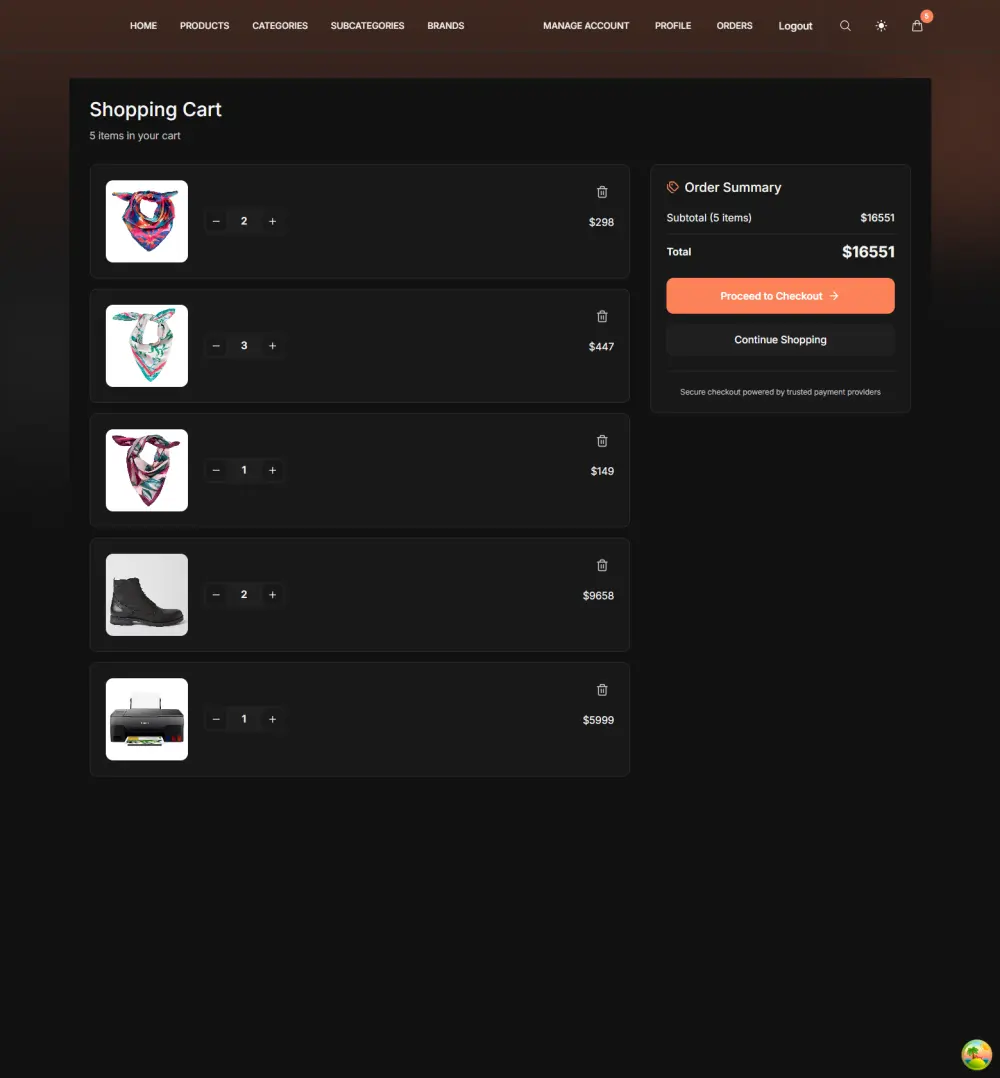Reduce quantity of the $9658 boots
This screenshot has height=1078, width=1000.
tap(216, 595)
